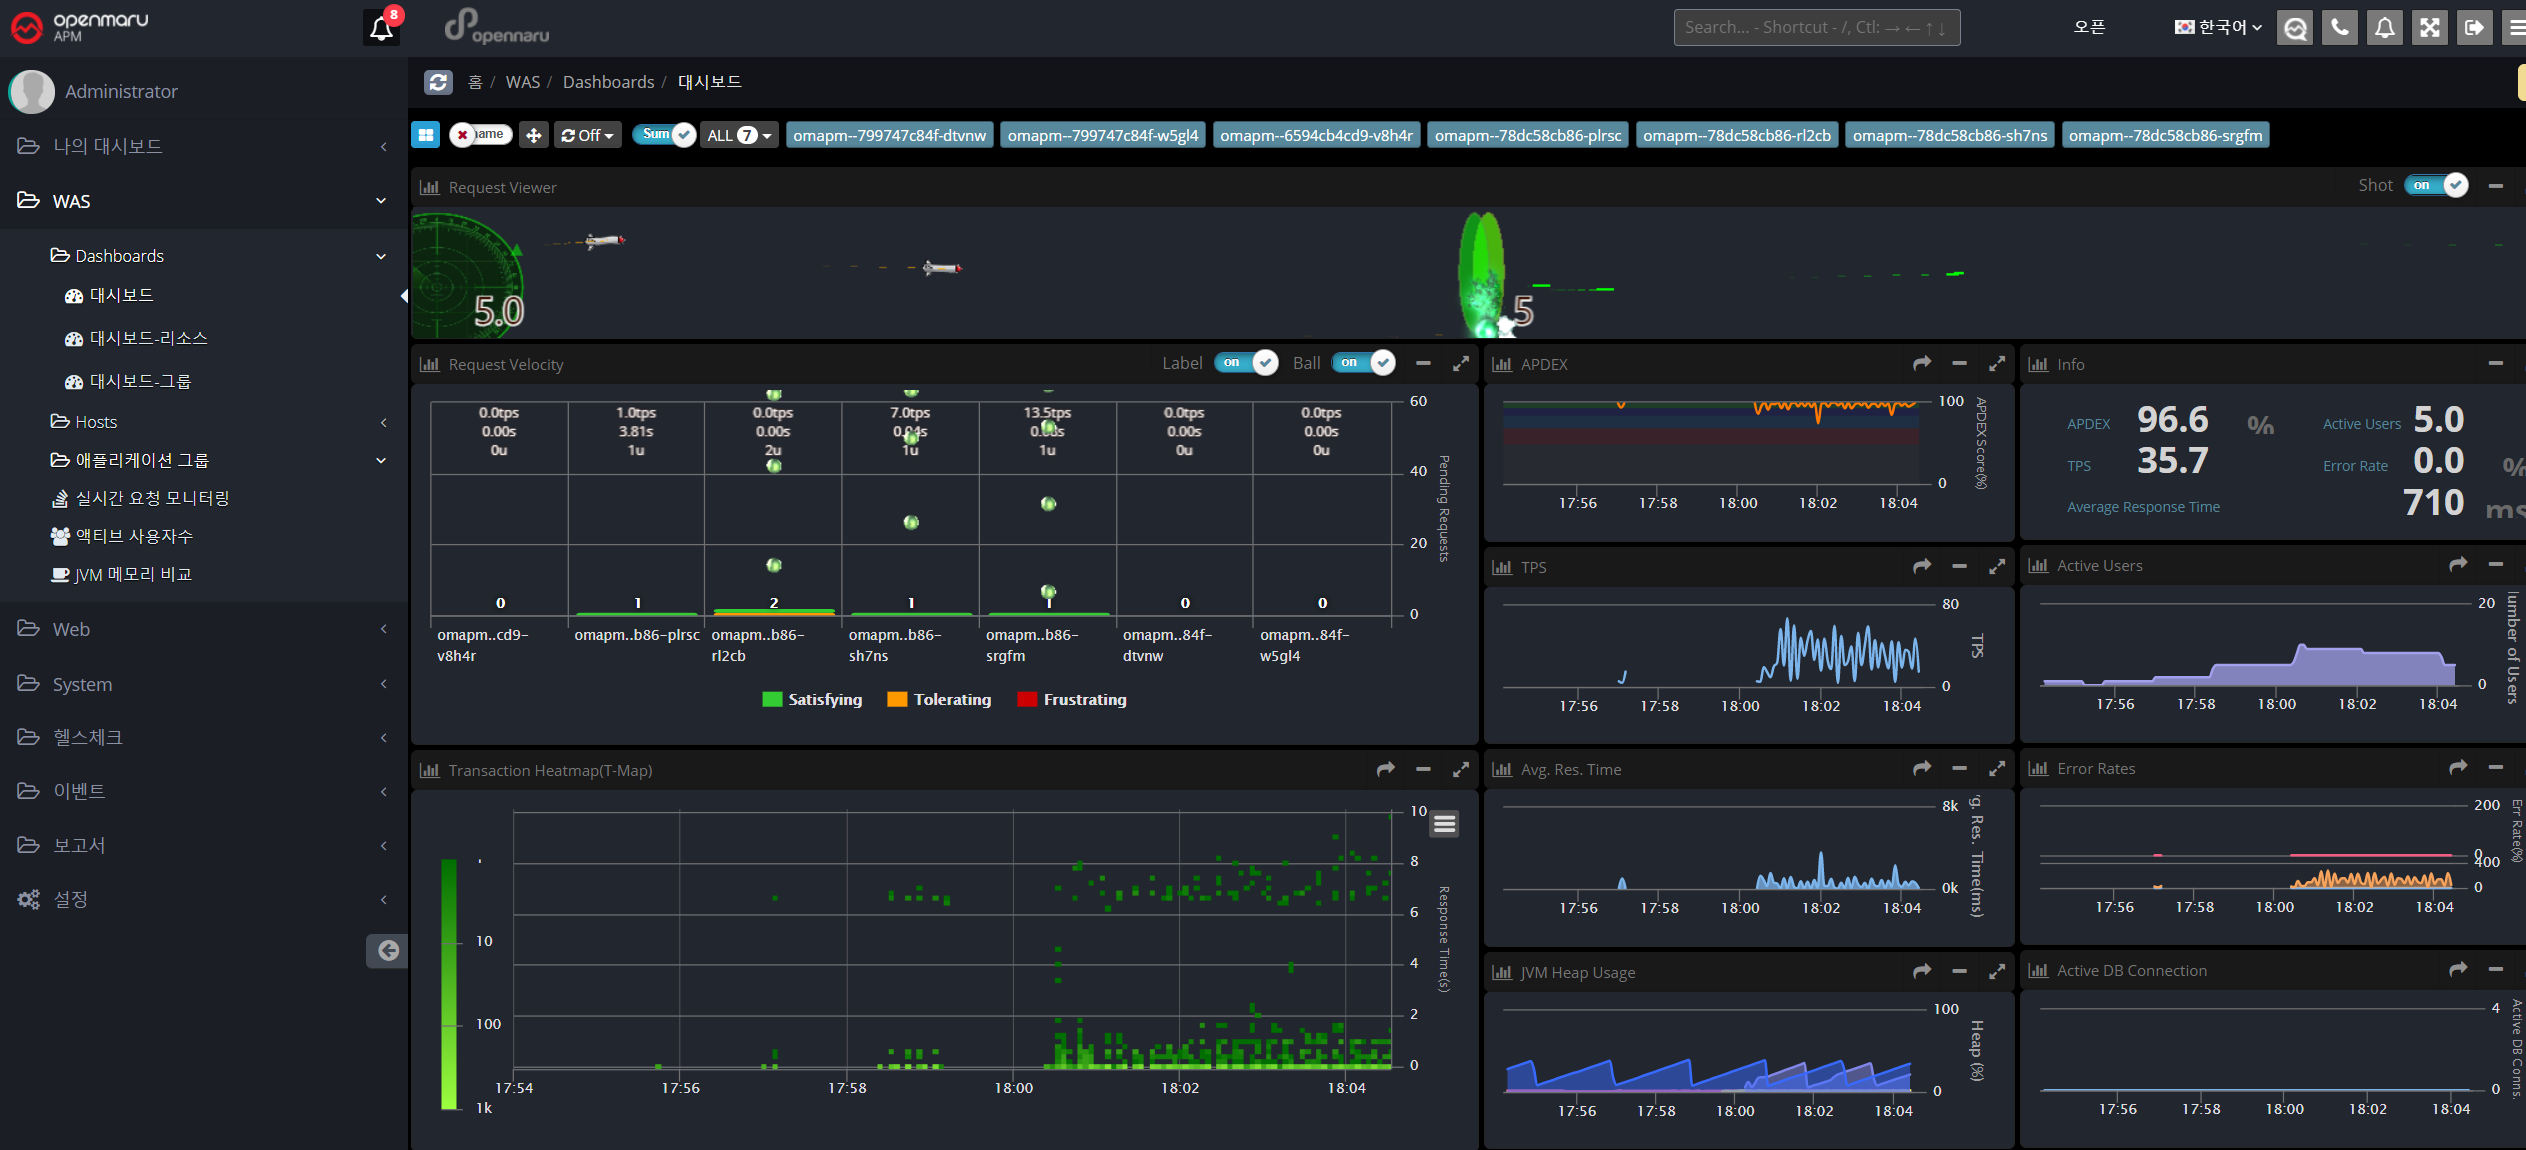Click the logout arrow icon in header
This screenshot has height=1150, width=2526.
pos(2473,27)
